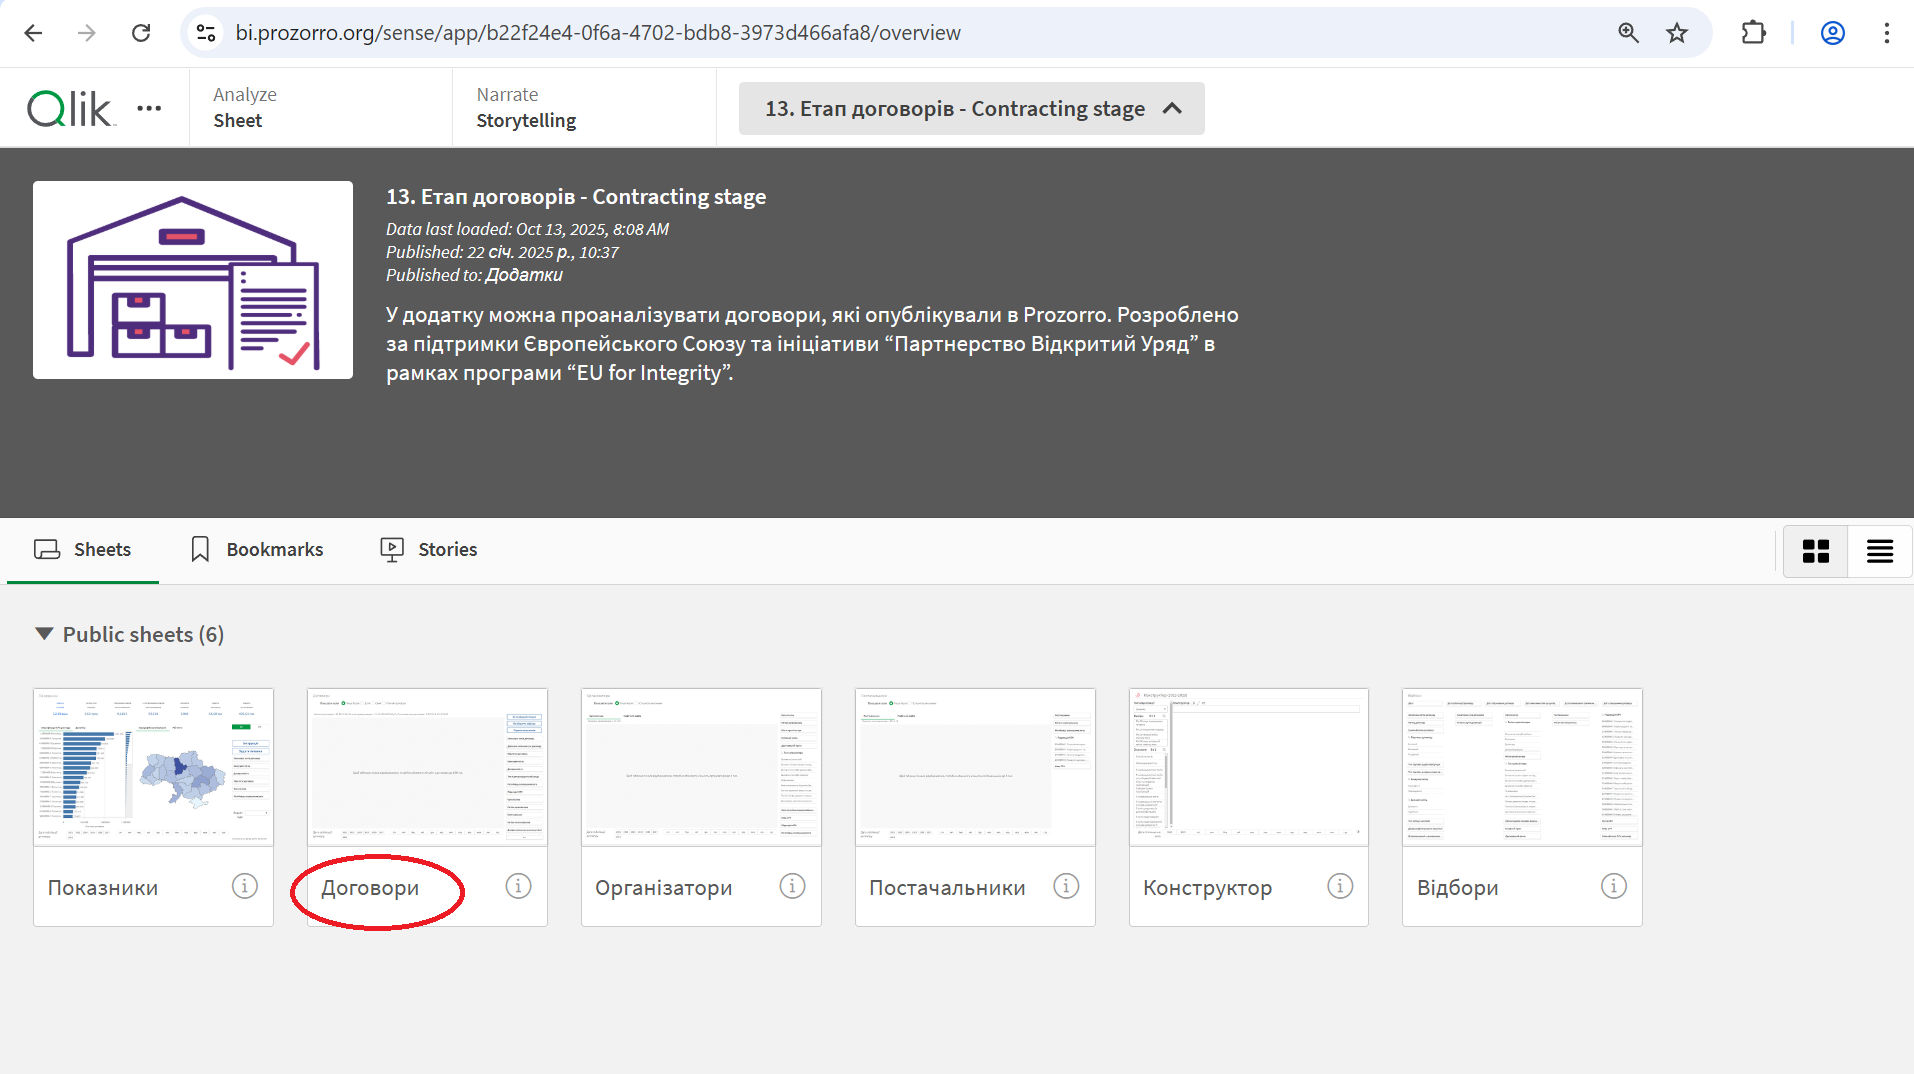
Task: Switch to list view layout
Action: 1880,551
